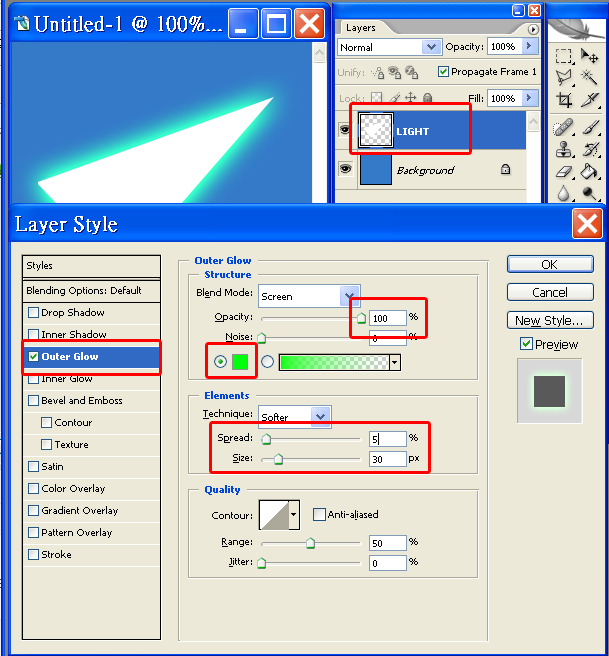Toggle the Preview checkbox
Image resolution: width=609 pixels, height=656 pixels.
526,344
